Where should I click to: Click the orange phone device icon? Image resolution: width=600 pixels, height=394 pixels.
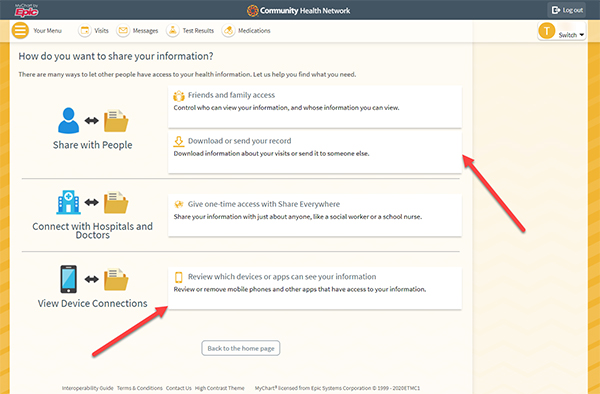179,277
